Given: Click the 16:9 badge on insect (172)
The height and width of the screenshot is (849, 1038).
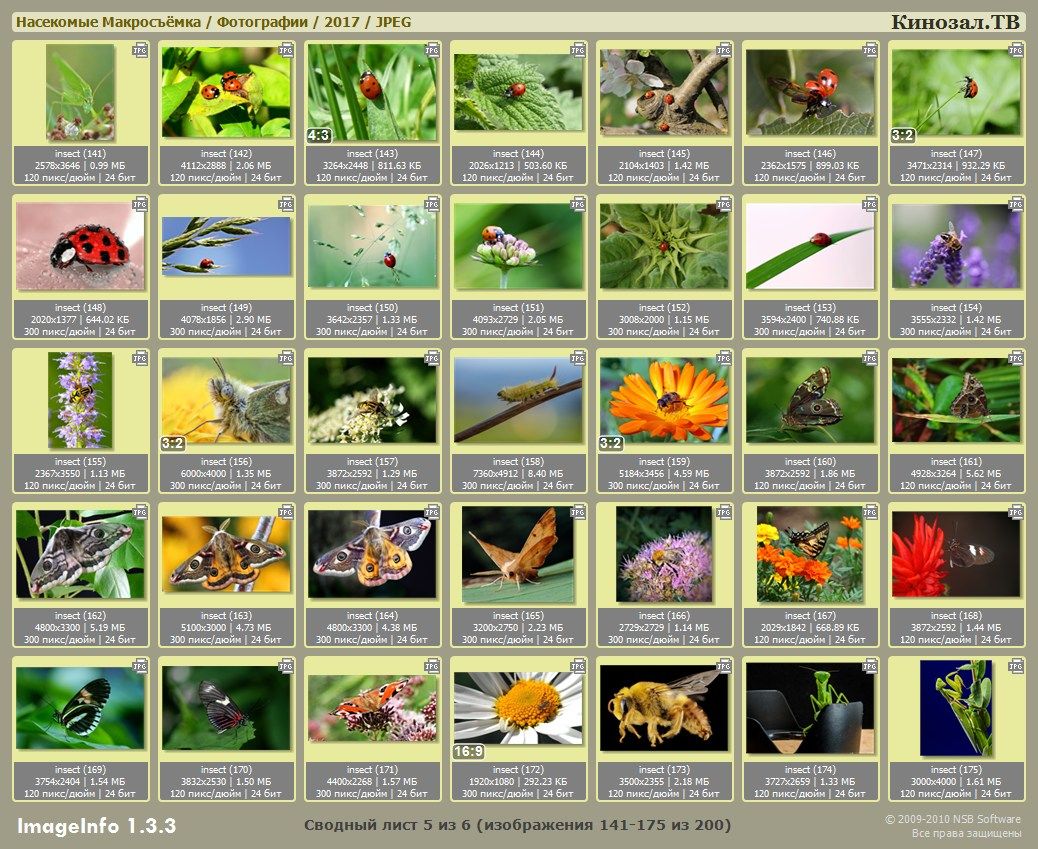Looking at the screenshot, I should [469, 751].
